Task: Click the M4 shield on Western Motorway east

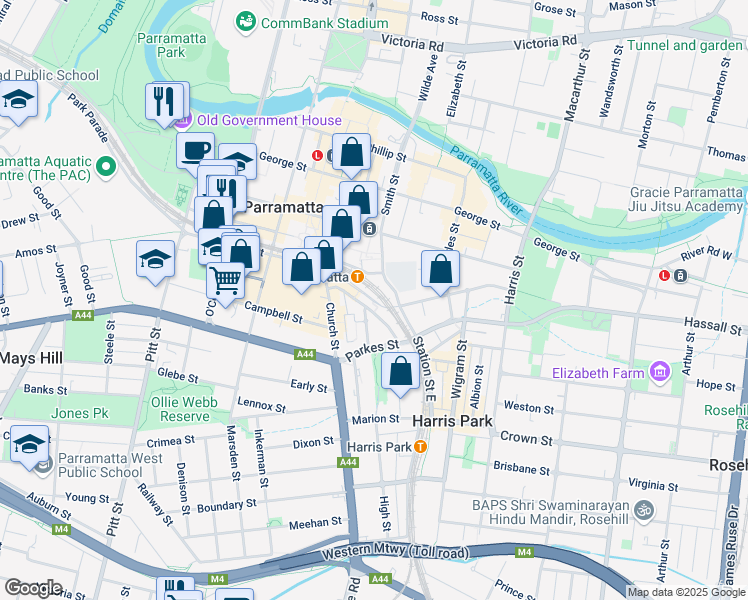Action: (x=524, y=552)
